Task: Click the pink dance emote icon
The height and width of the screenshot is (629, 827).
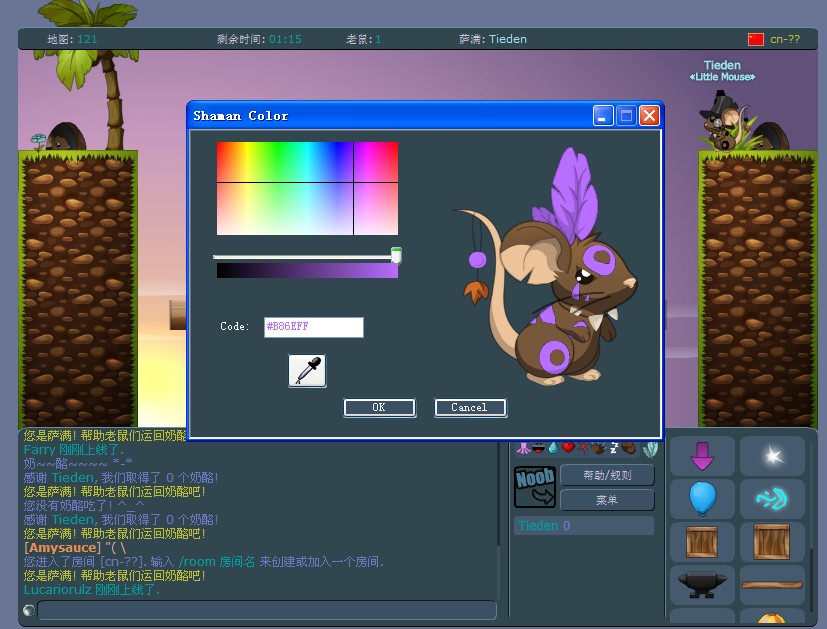Action: coord(523,448)
